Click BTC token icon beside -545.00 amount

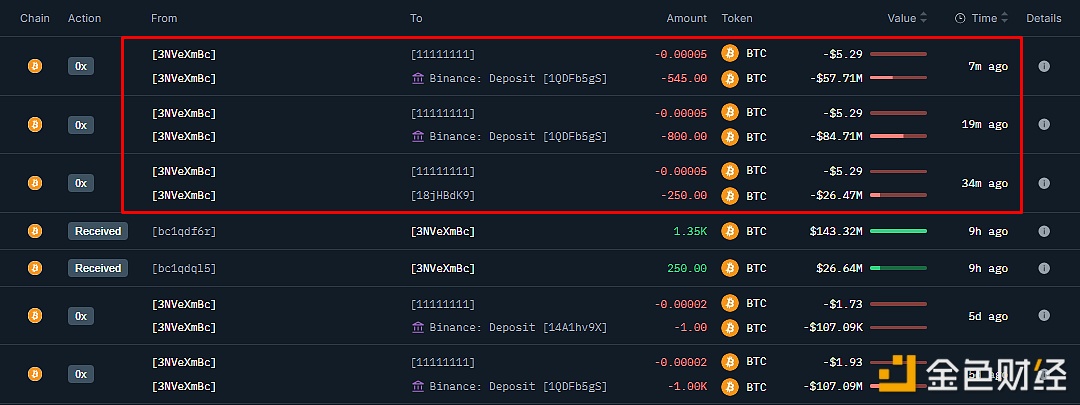point(729,79)
